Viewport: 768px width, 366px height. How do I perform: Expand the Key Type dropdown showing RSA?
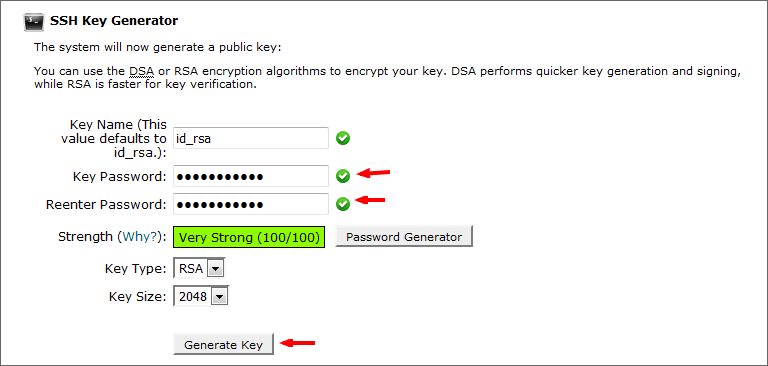pos(199,268)
